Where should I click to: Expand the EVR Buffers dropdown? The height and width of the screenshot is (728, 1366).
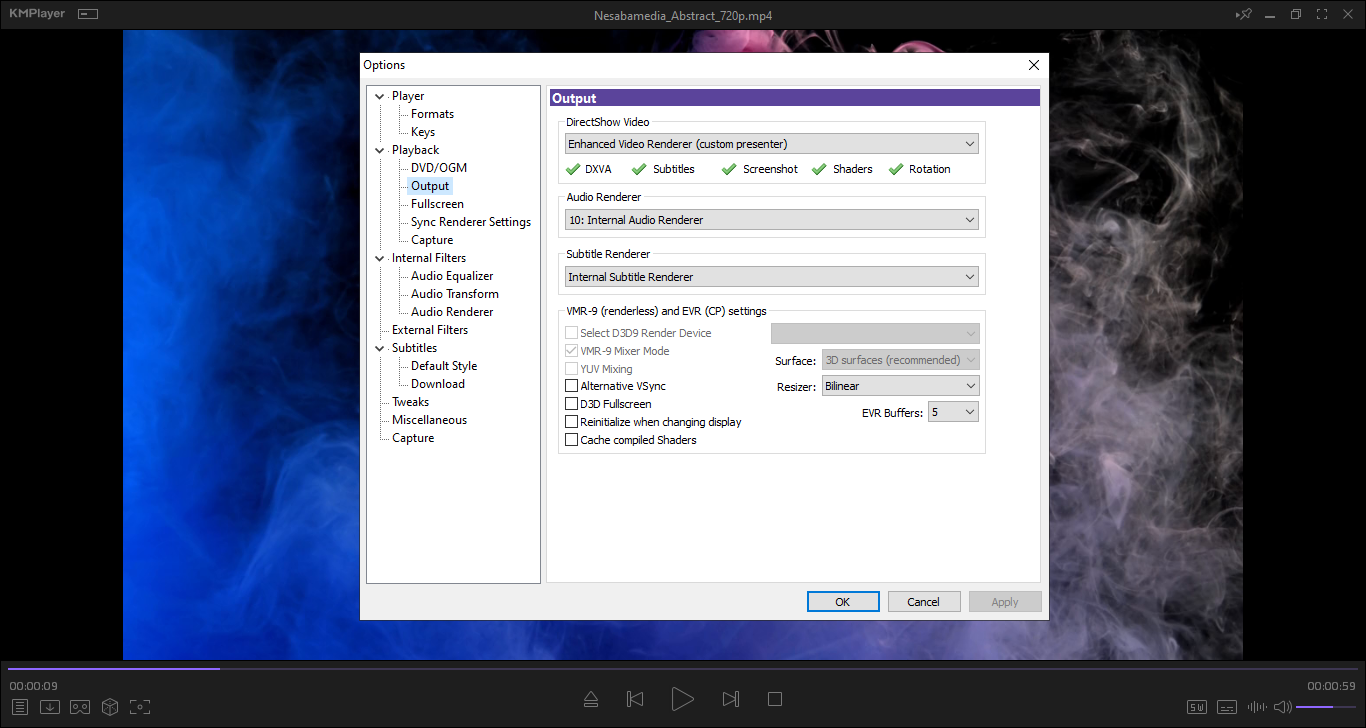(x=953, y=412)
